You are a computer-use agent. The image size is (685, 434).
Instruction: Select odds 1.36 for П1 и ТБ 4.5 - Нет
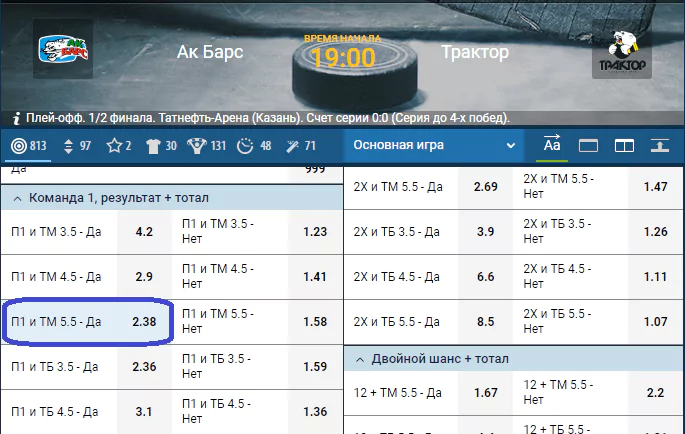pos(315,412)
